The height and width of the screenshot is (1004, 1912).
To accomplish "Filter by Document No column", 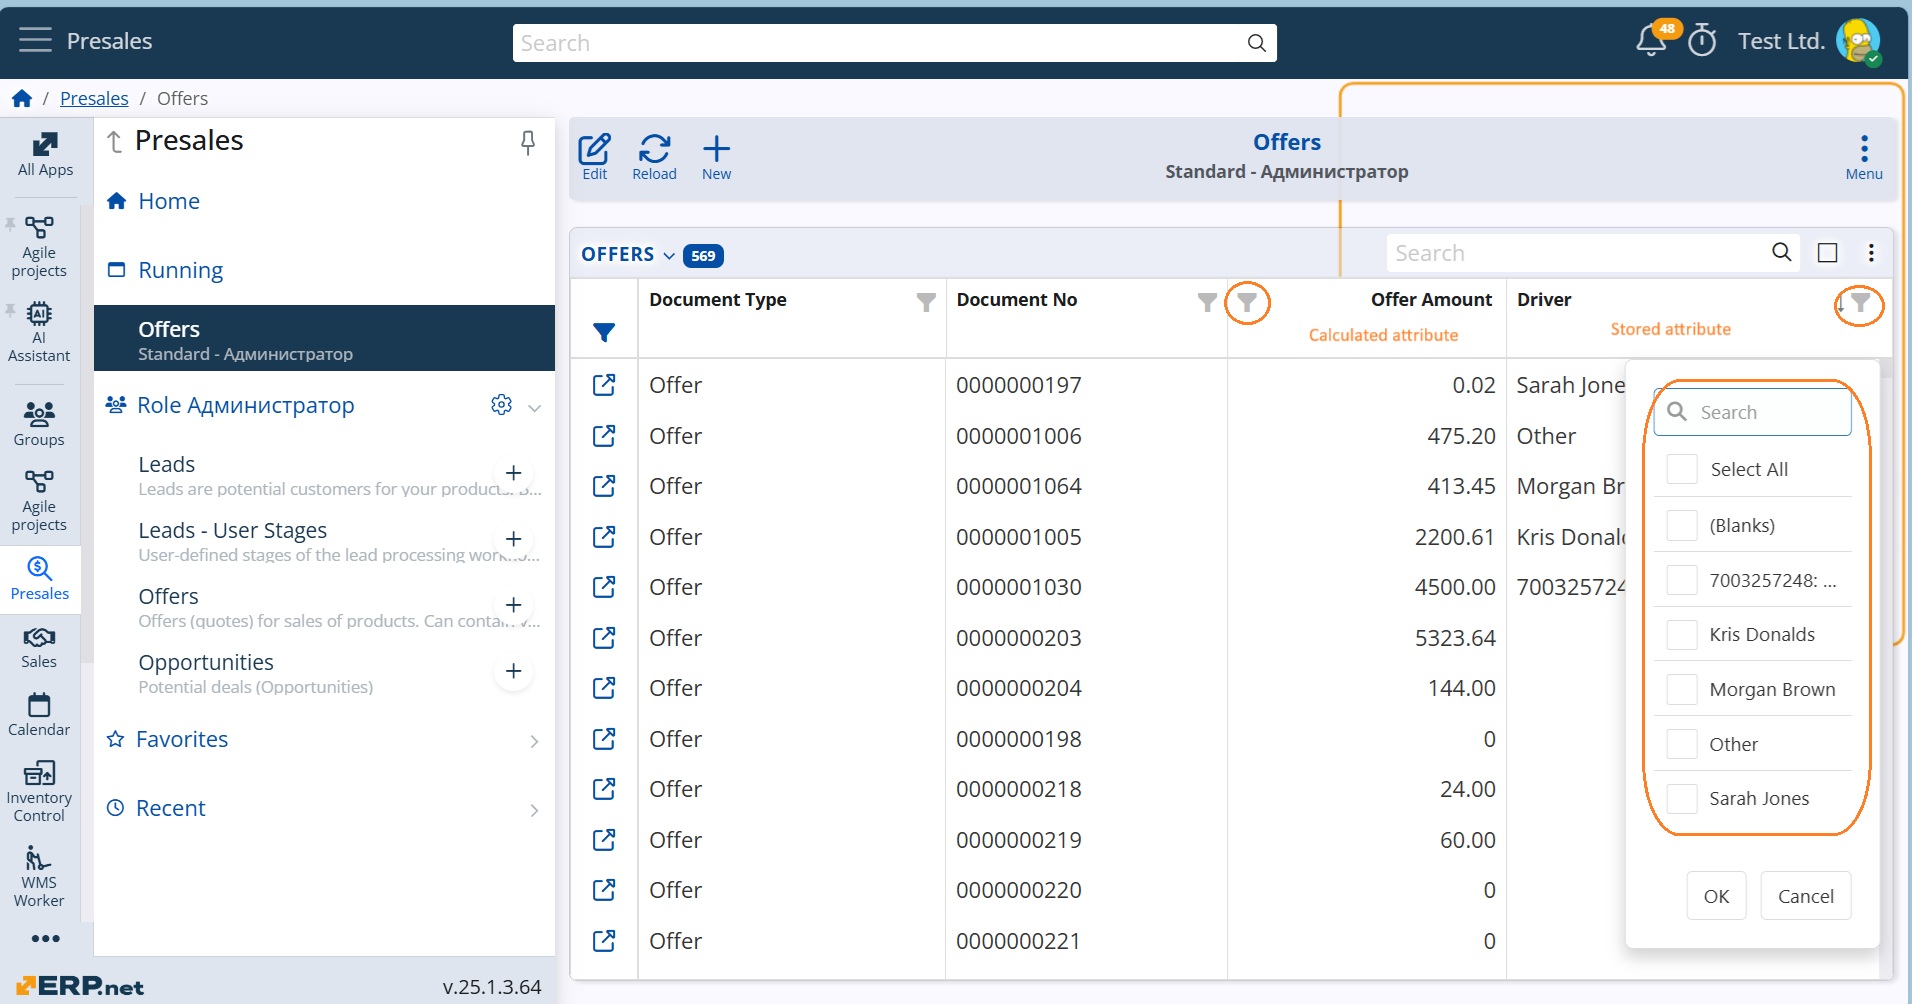I will point(1207,302).
